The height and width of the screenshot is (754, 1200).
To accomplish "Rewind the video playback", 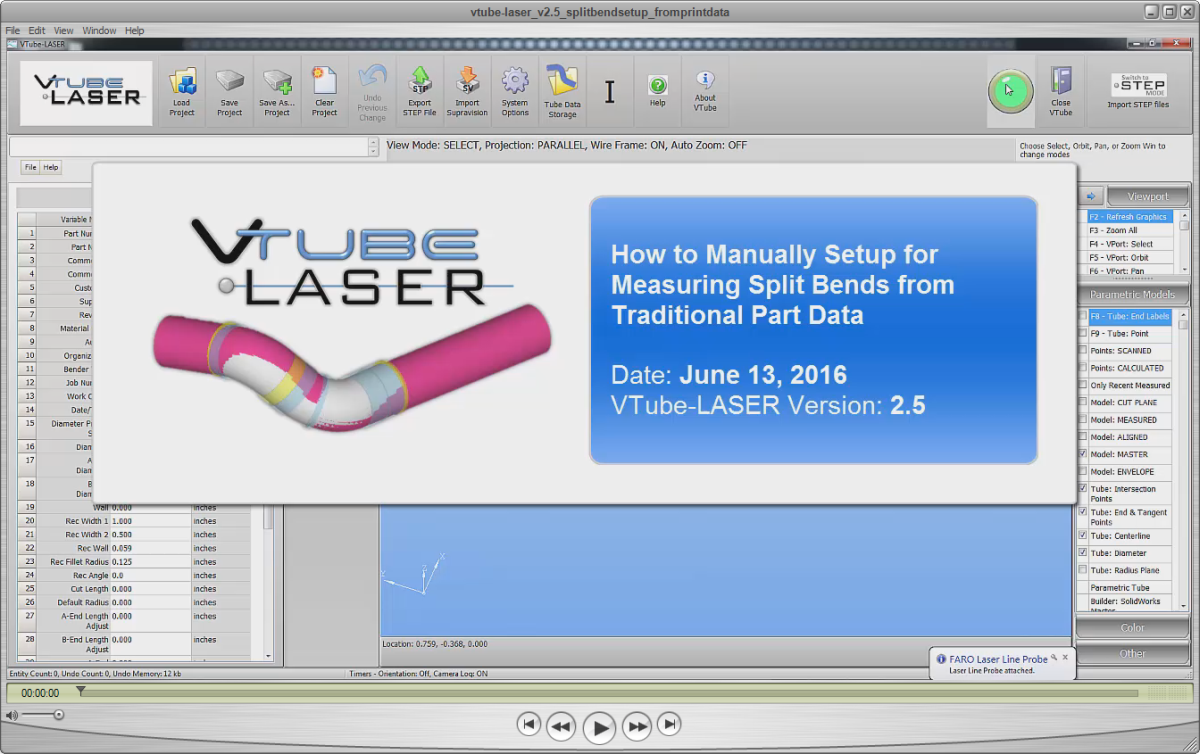I will 561,726.
